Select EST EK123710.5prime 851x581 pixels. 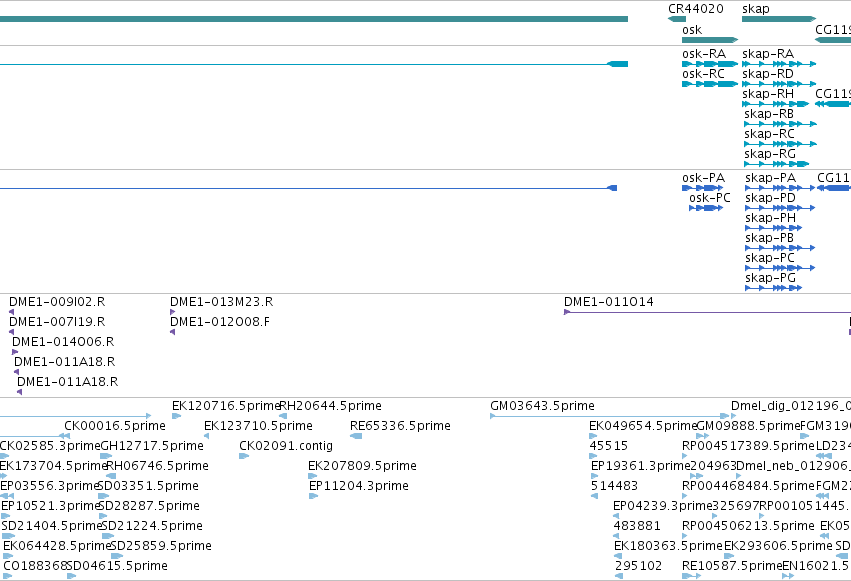(206, 436)
